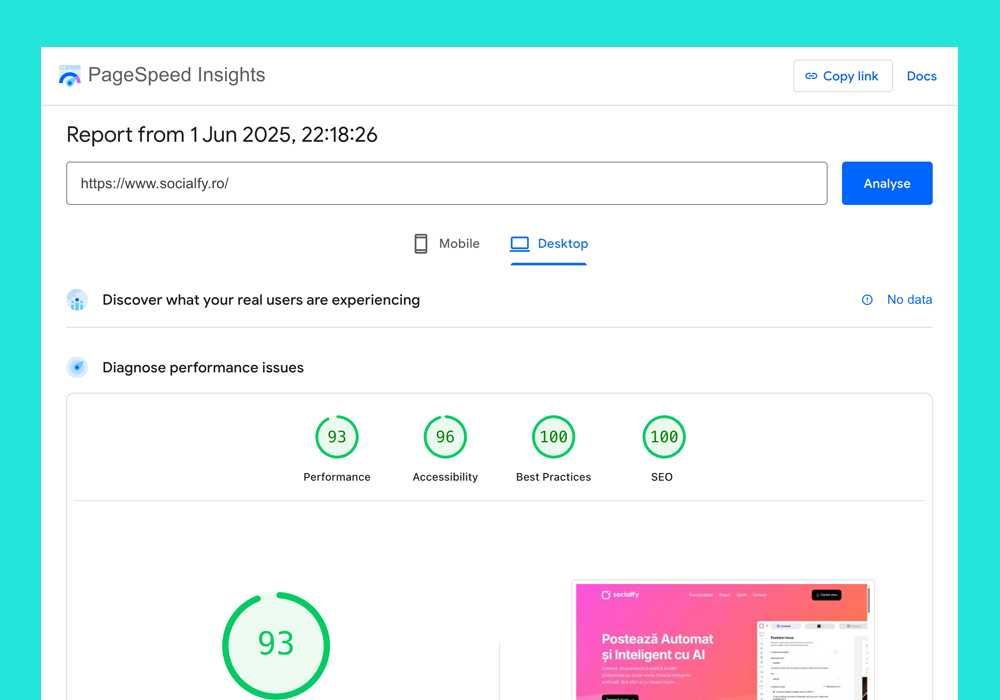Click the URL field containing socialfy.ro
Image resolution: width=1000 pixels, height=700 pixels.
click(x=446, y=183)
